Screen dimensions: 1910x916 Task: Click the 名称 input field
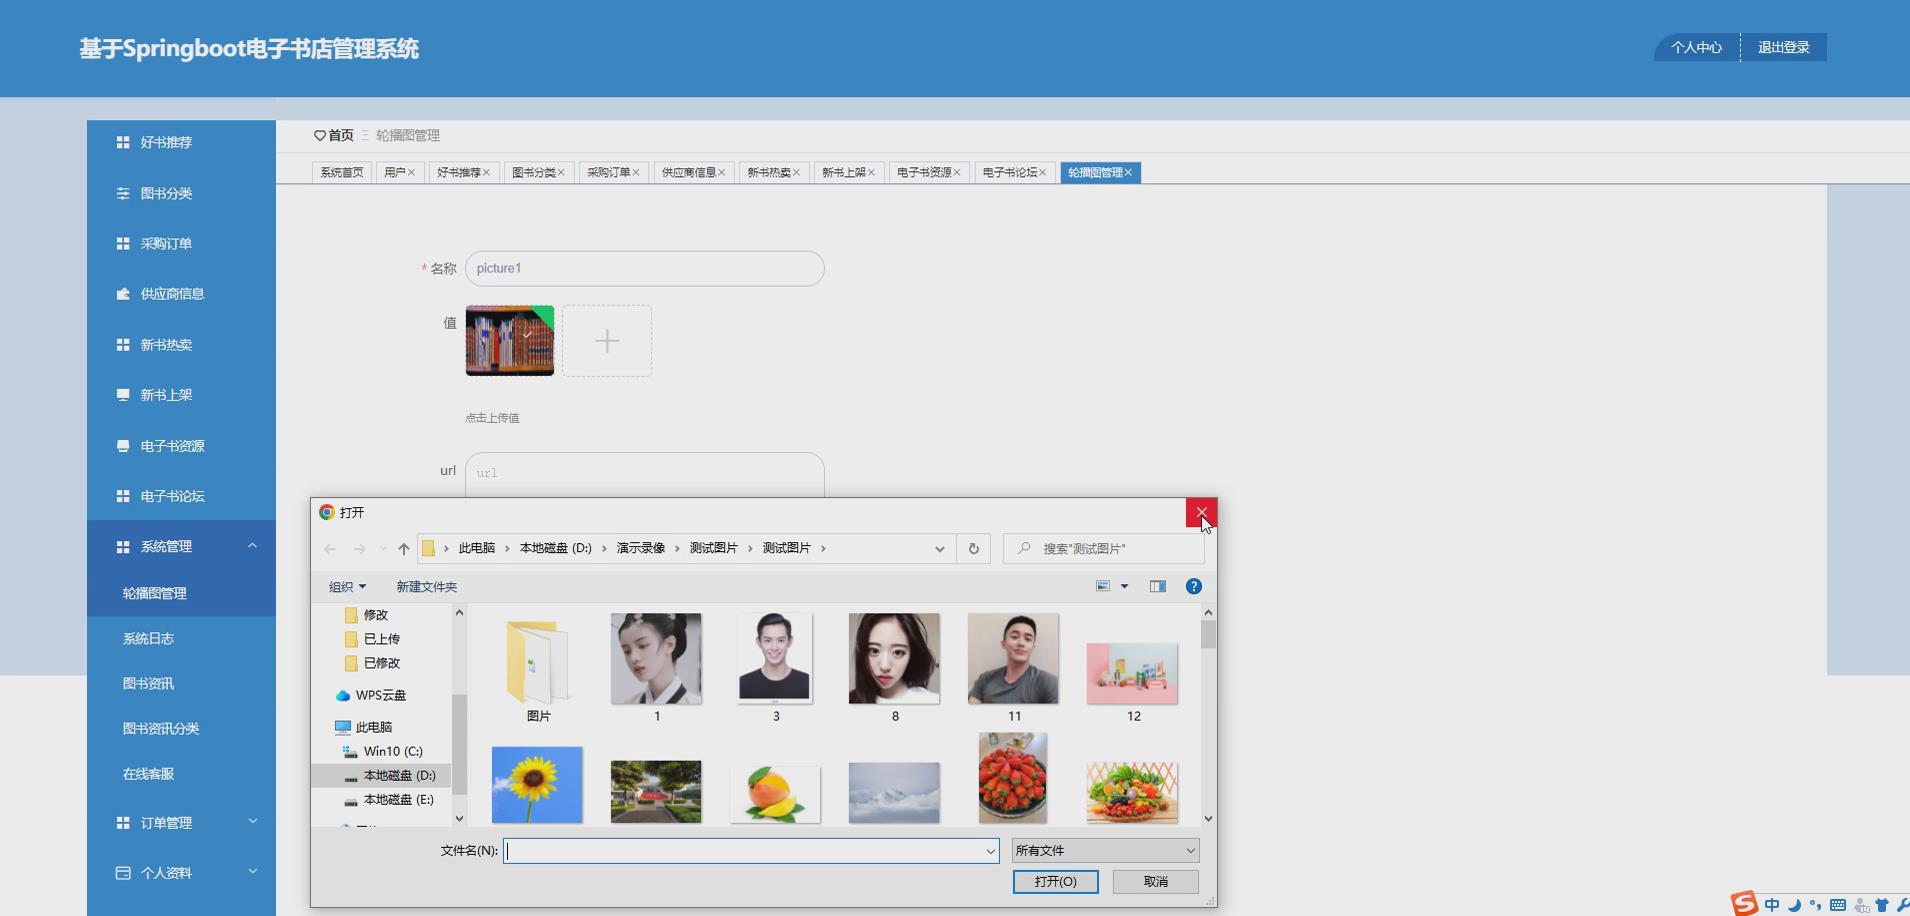pos(645,268)
